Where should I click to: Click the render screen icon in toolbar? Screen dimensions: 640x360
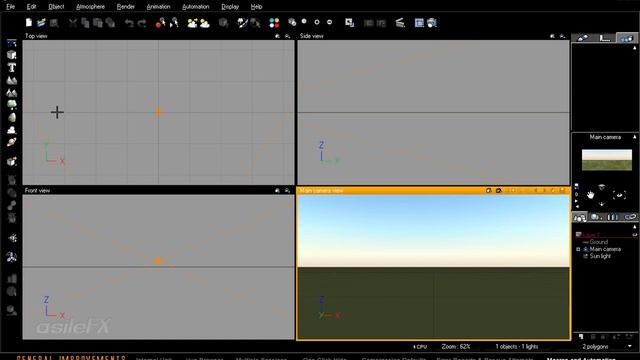[x=419, y=23]
